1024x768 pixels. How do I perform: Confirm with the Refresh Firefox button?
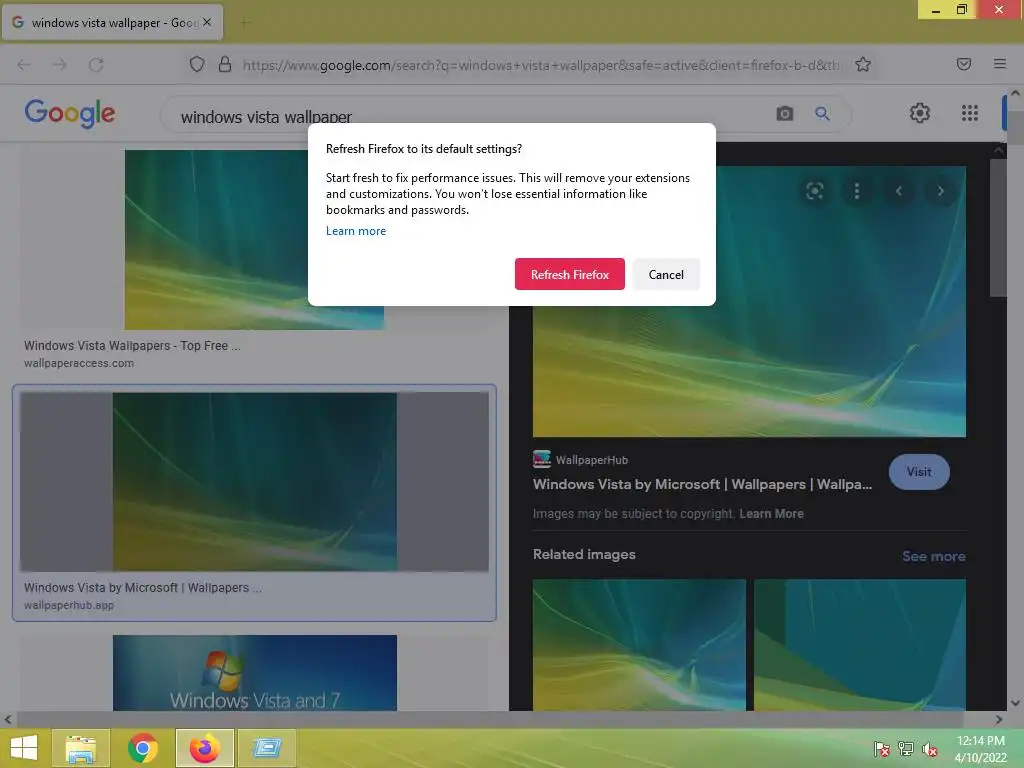569,274
